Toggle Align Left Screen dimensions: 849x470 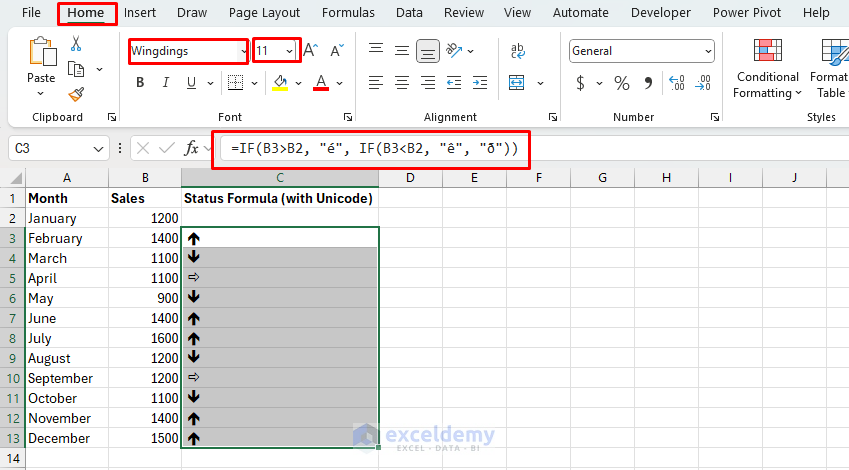click(x=376, y=82)
